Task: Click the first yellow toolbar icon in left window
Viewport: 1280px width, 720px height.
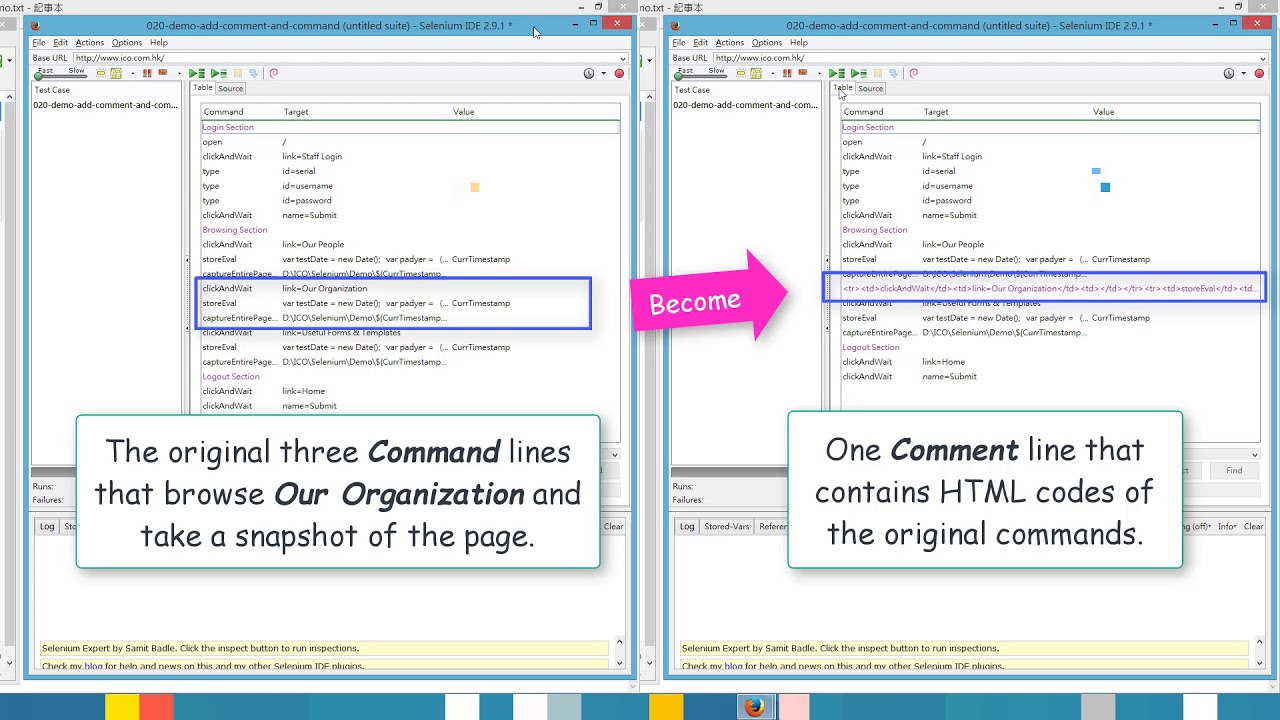Action: click(x=101, y=73)
